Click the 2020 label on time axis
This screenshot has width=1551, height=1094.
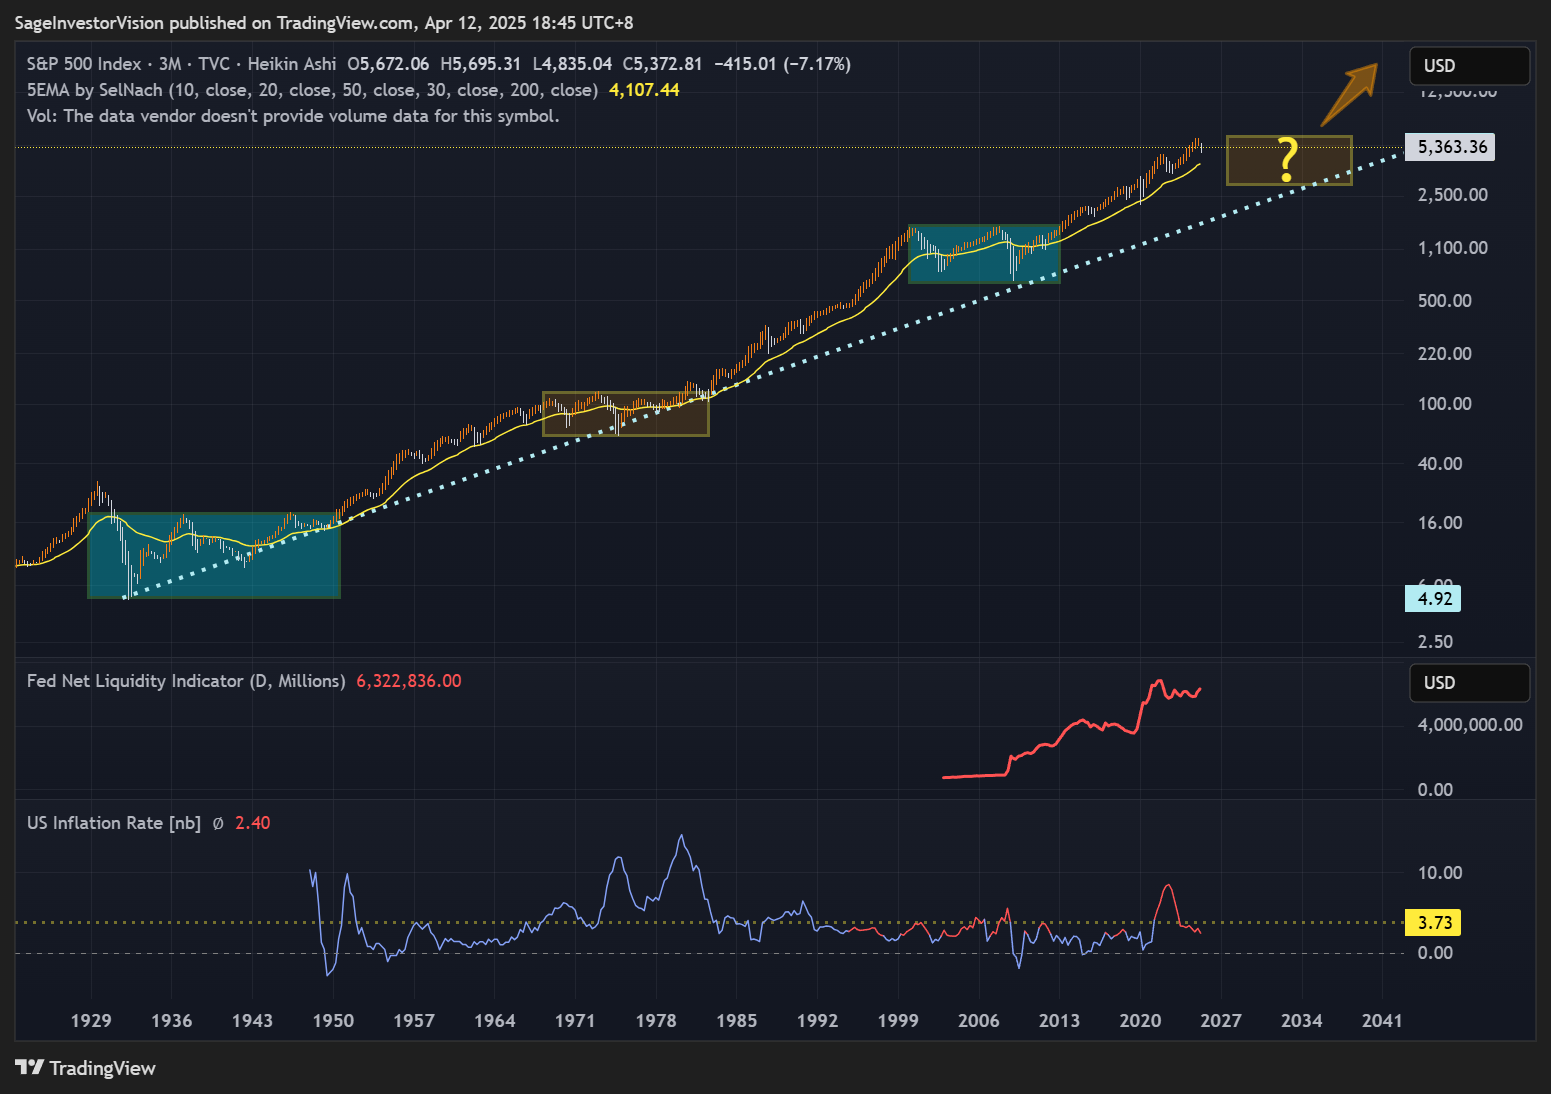click(1140, 1021)
